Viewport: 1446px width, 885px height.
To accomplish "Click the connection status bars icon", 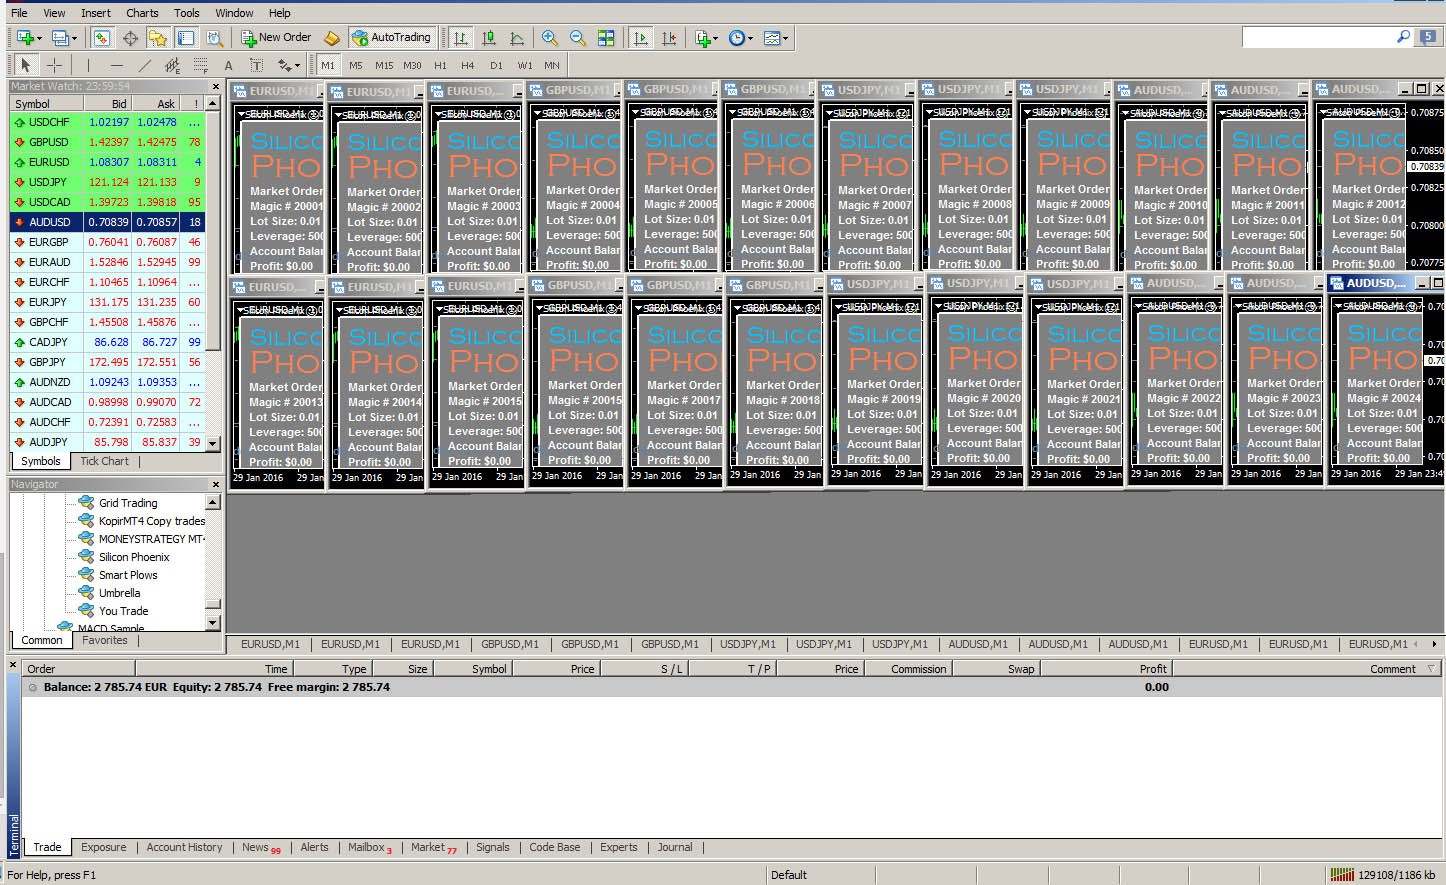I will pyautogui.click(x=1341, y=875).
